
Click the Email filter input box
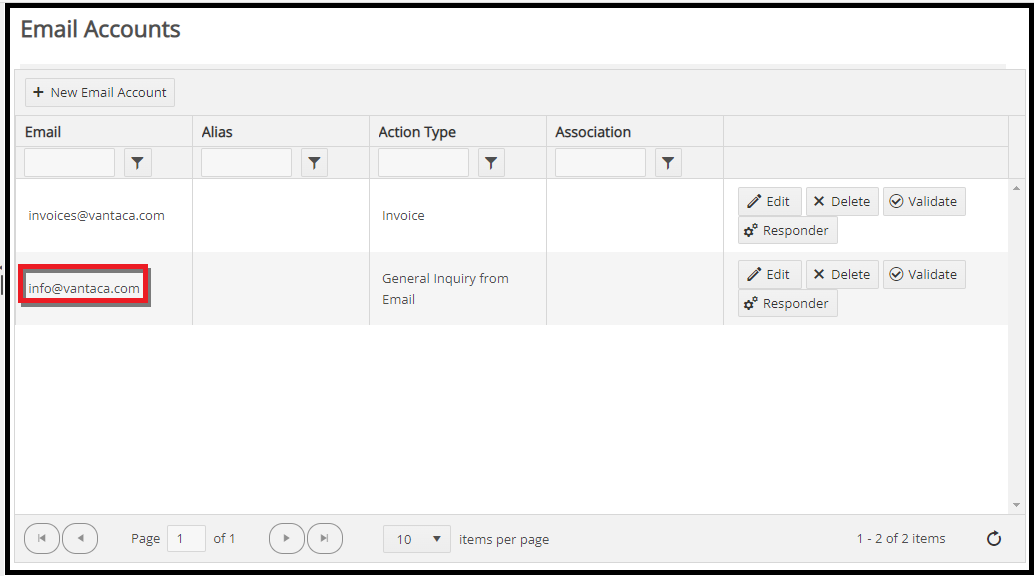[x=69, y=162]
